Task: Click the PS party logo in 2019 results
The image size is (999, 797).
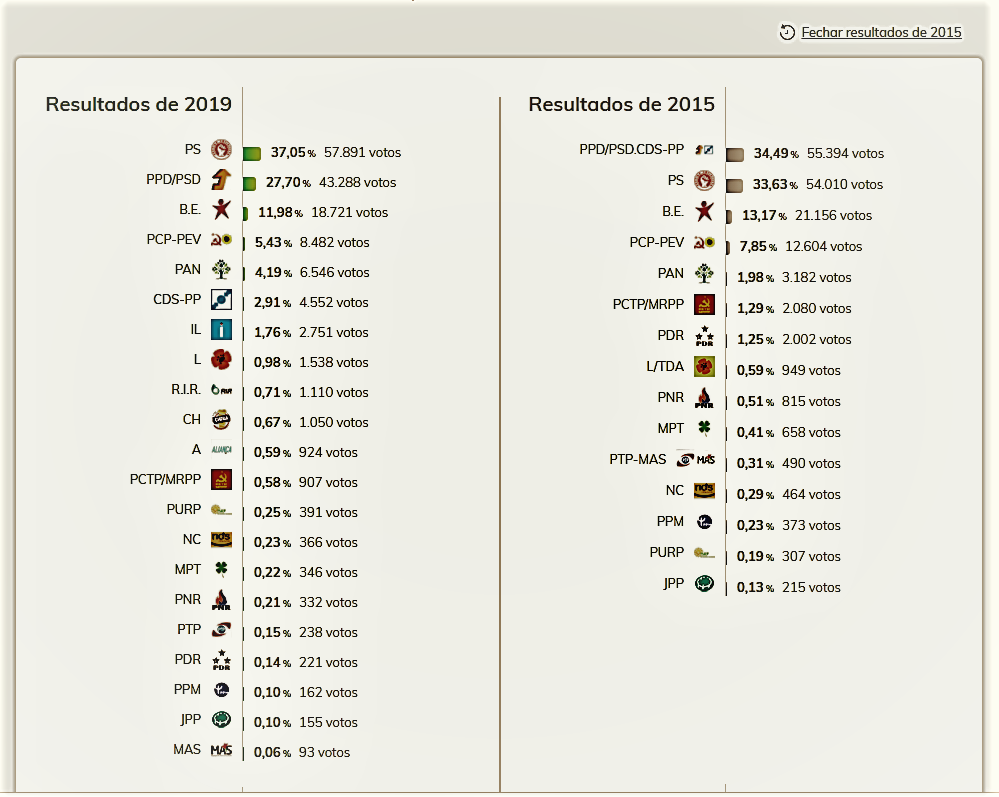Action: point(221,151)
